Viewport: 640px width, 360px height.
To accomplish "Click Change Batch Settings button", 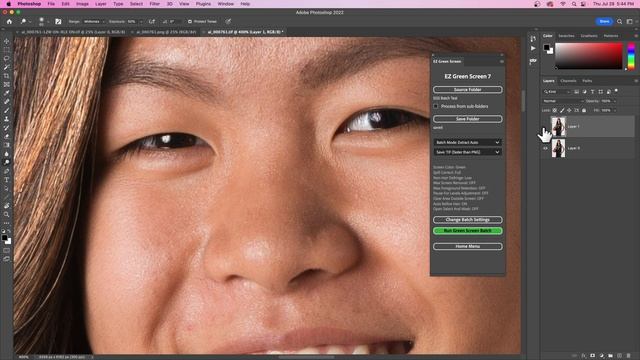I will point(467,220).
